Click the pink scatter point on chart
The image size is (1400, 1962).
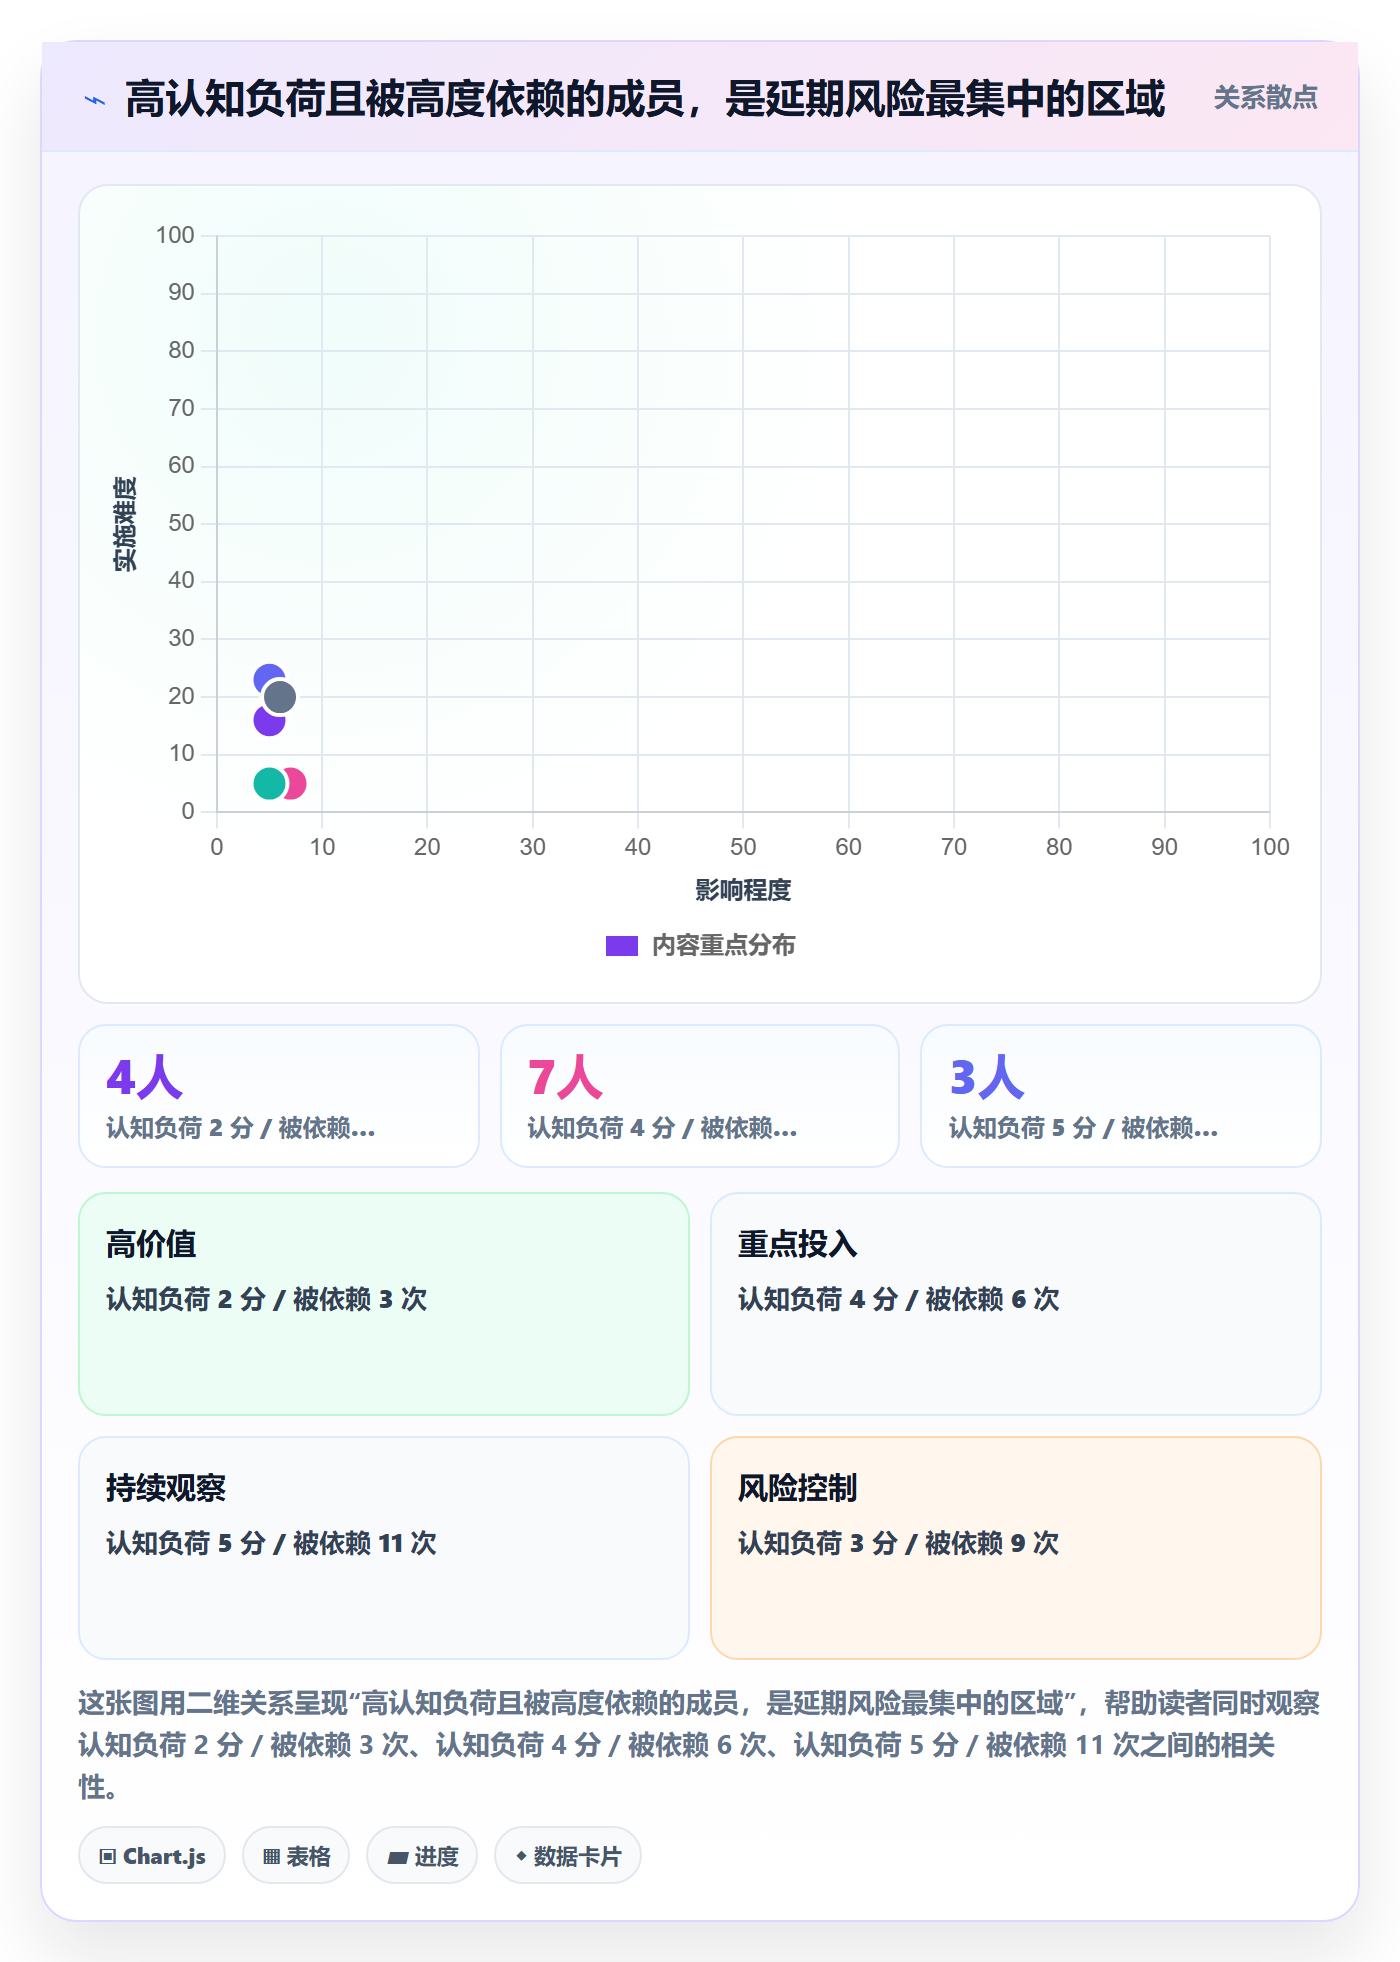pyautogui.click(x=294, y=783)
